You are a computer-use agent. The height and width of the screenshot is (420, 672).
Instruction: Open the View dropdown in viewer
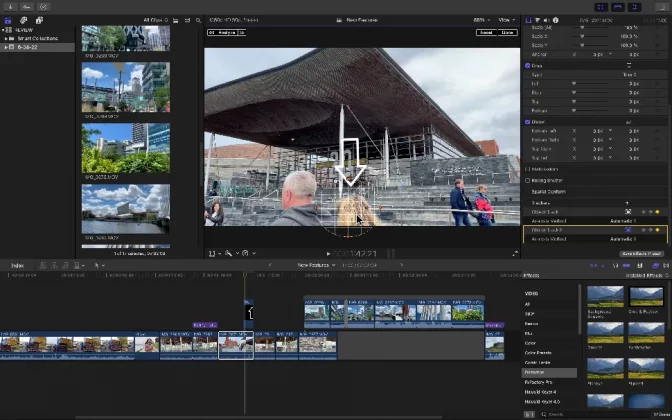click(508, 19)
